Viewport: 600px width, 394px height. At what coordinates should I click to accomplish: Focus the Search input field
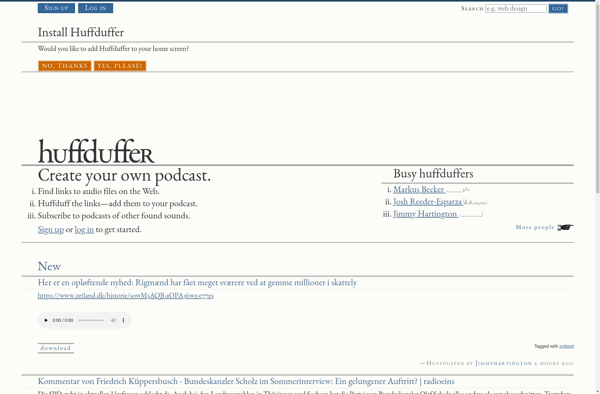point(515,8)
